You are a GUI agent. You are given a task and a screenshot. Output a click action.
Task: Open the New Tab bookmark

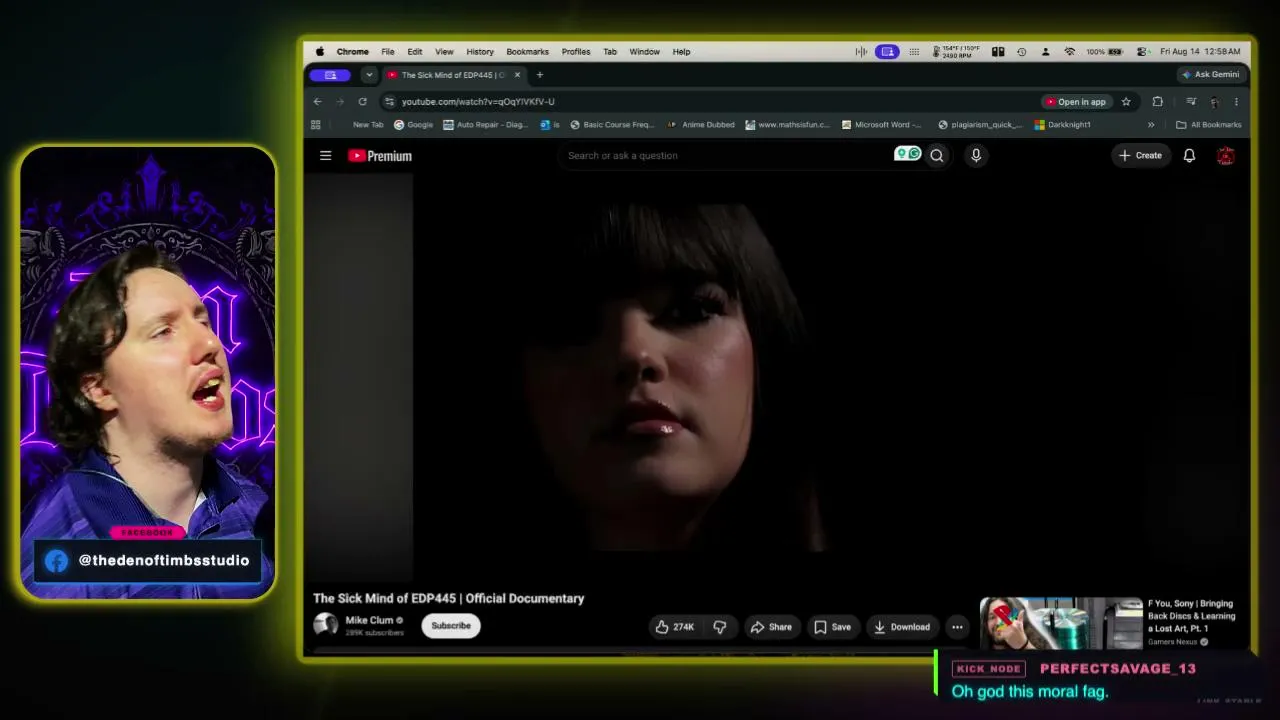tap(368, 125)
